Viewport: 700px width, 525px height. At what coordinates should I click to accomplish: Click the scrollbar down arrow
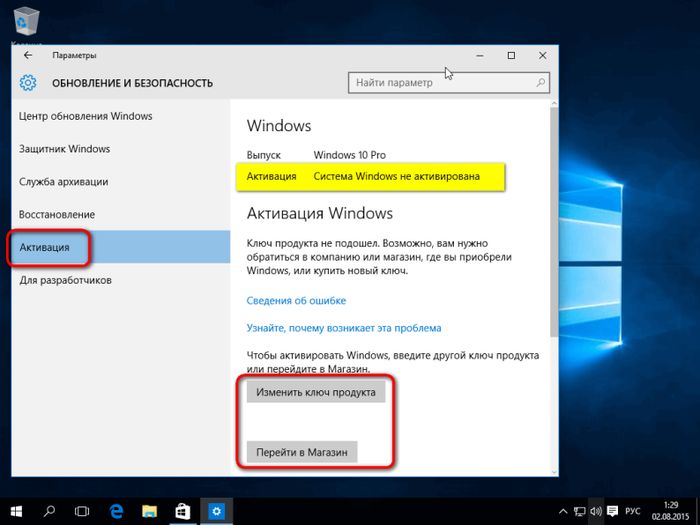point(554,472)
